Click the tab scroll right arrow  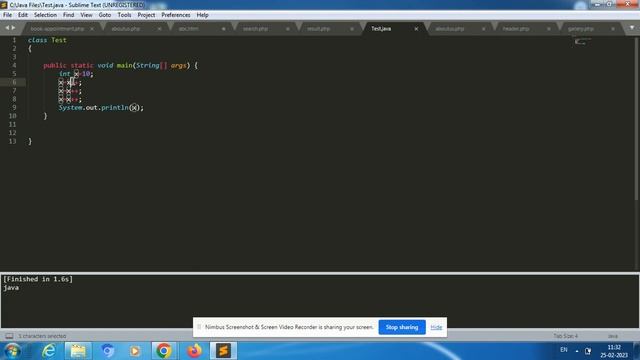pos(13,28)
